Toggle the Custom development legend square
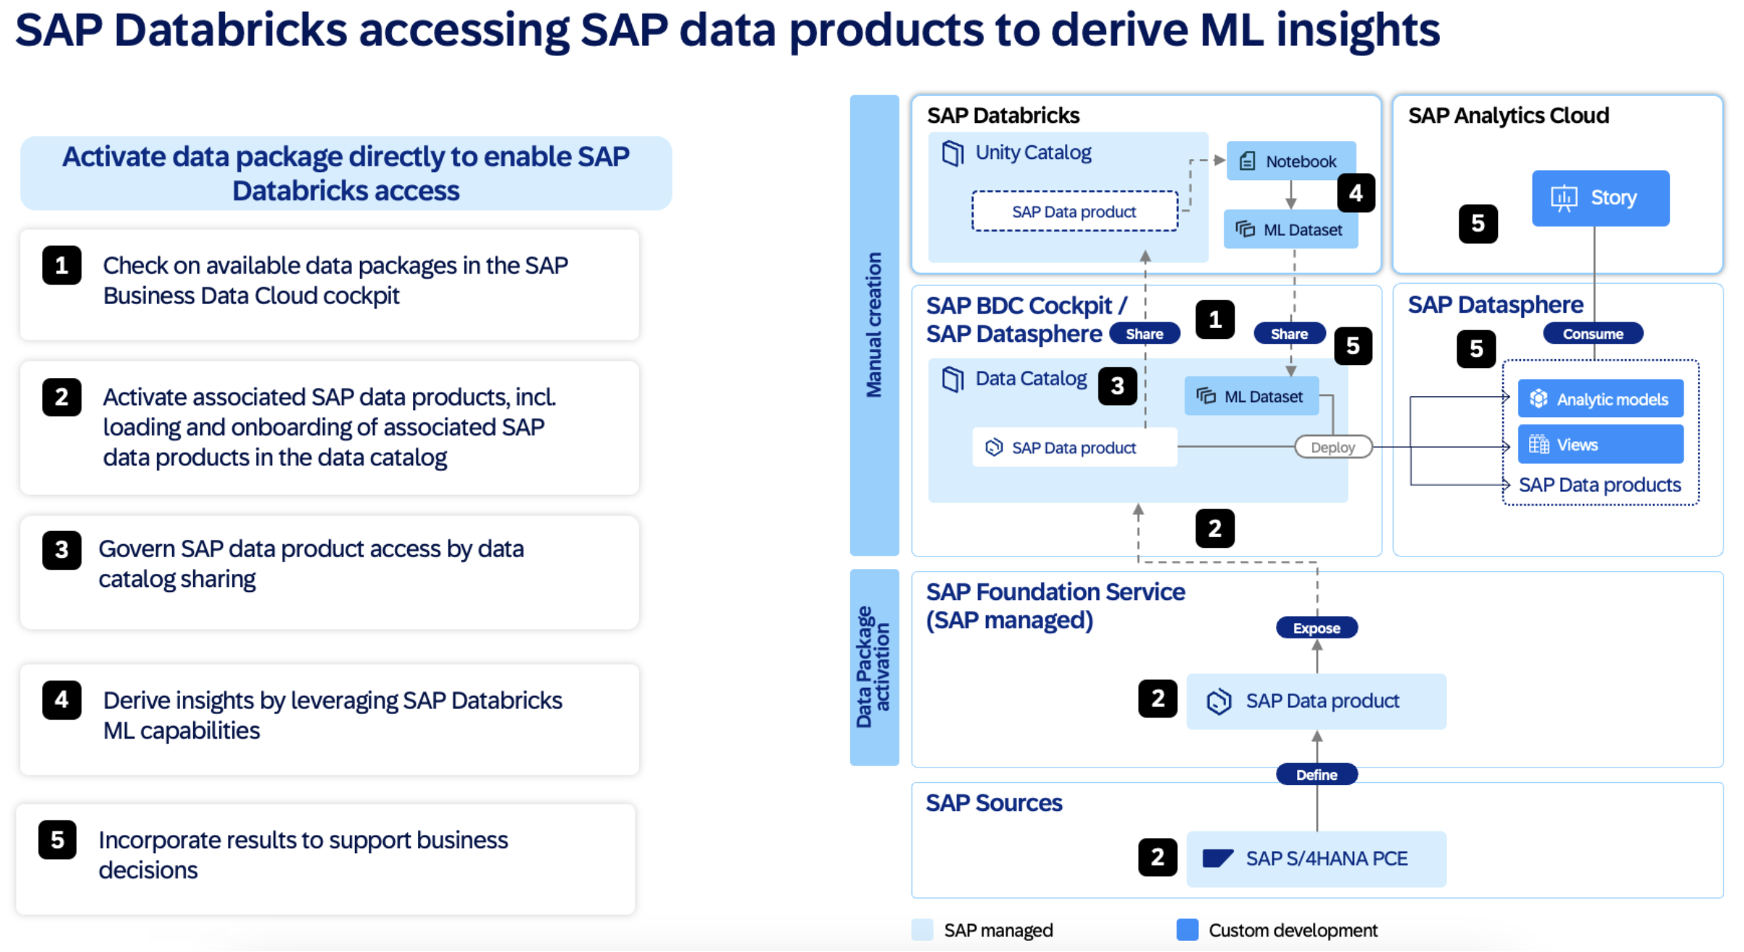 (1188, 930)
